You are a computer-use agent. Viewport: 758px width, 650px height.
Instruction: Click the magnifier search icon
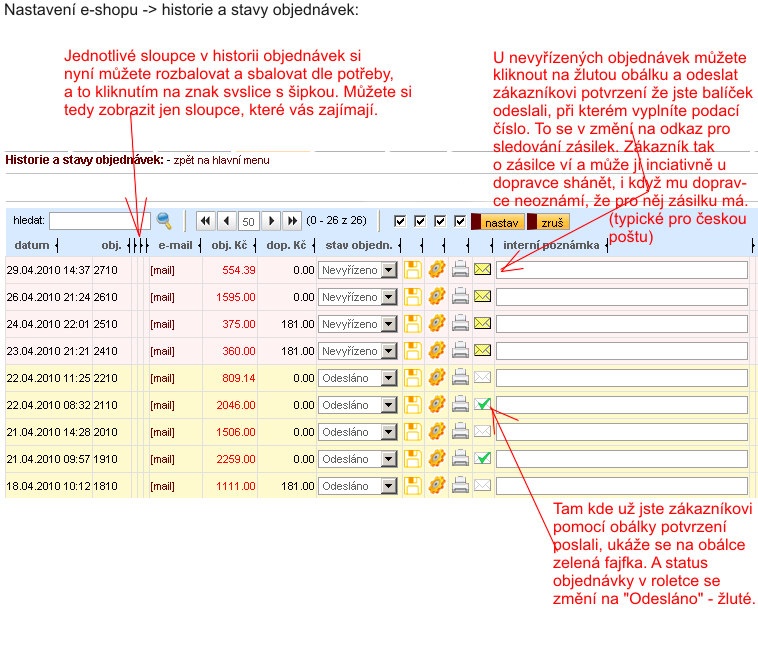[x=164, y=220]
